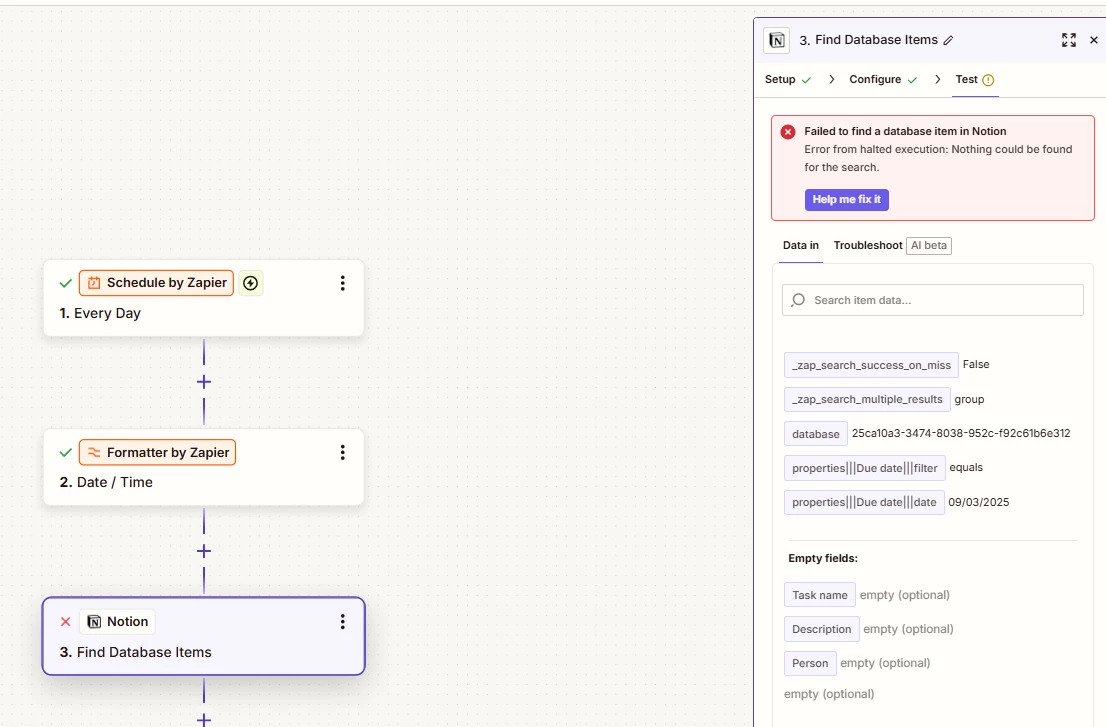This screenshot has height=727, width=1106.
Task: Switch to the Test tab
Action: click(975, 79)
